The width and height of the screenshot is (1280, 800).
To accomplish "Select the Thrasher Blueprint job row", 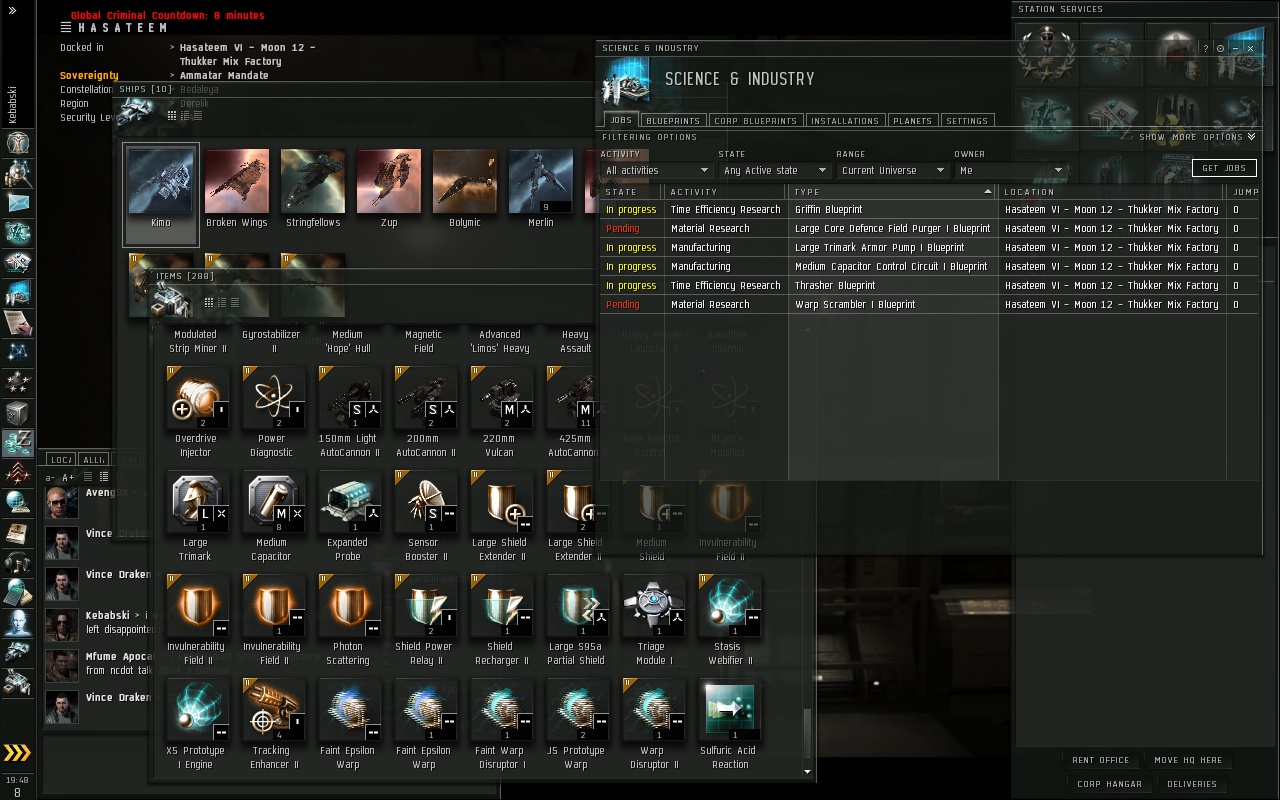I will 930,286.
